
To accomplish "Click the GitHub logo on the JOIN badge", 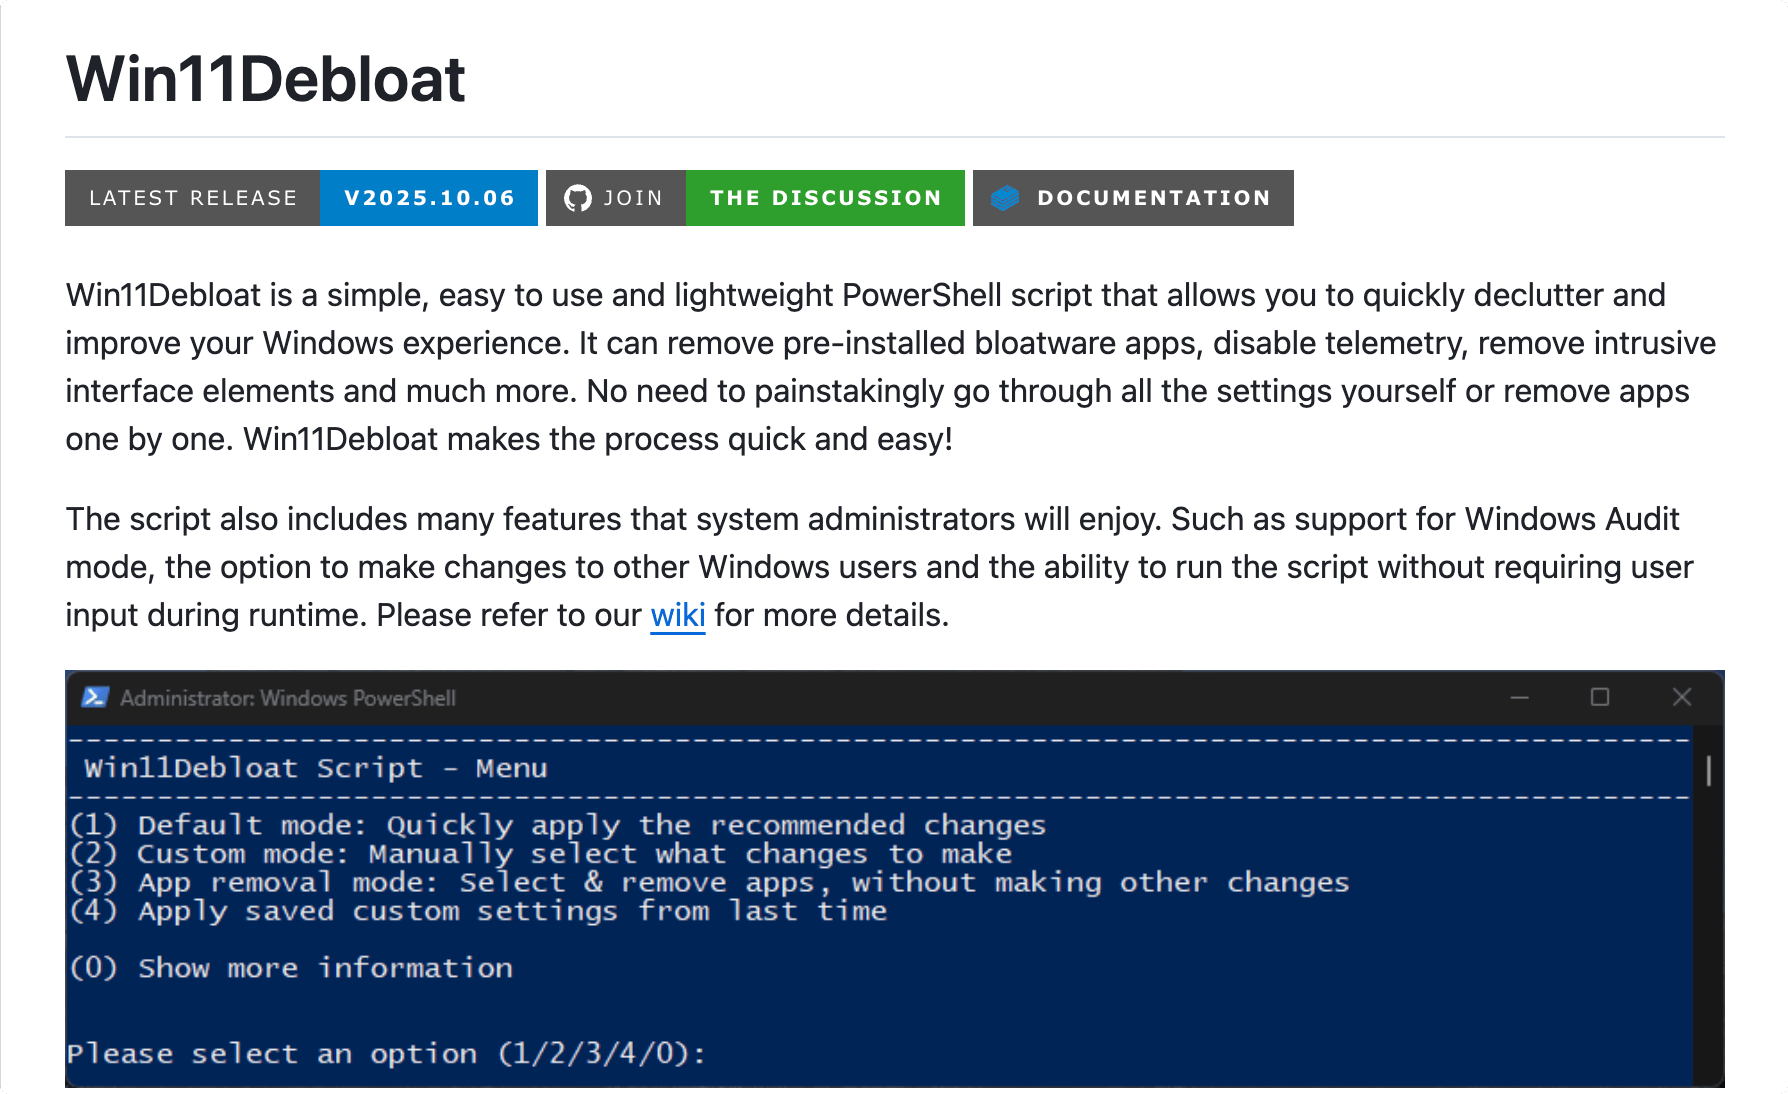I will point(578,197).
